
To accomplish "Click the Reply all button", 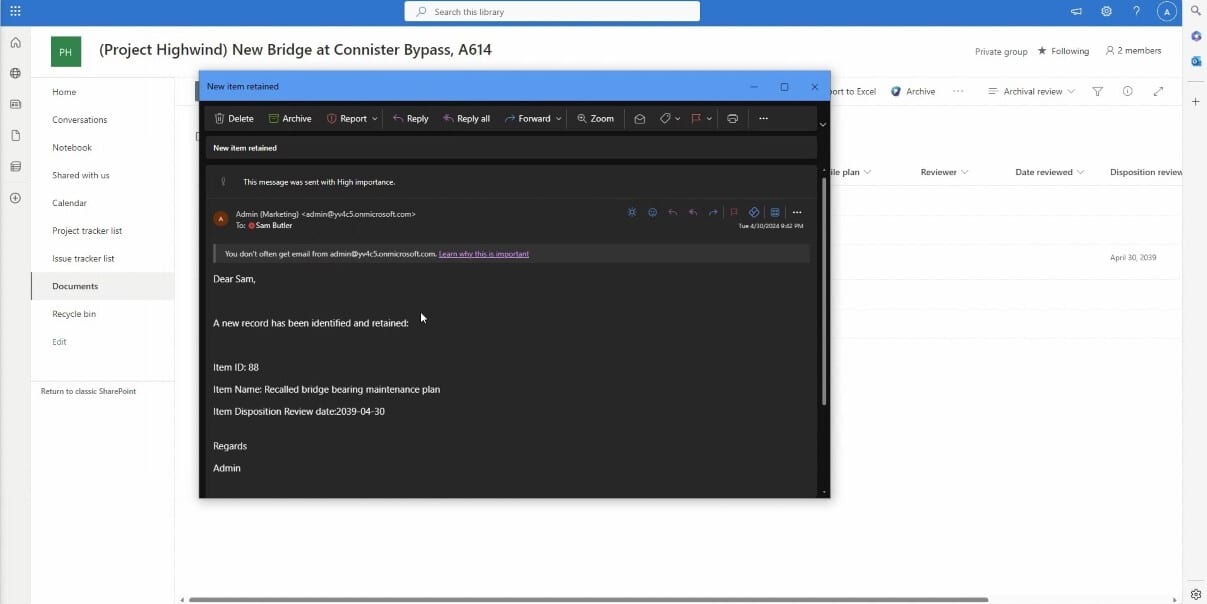I will [466, 118].
